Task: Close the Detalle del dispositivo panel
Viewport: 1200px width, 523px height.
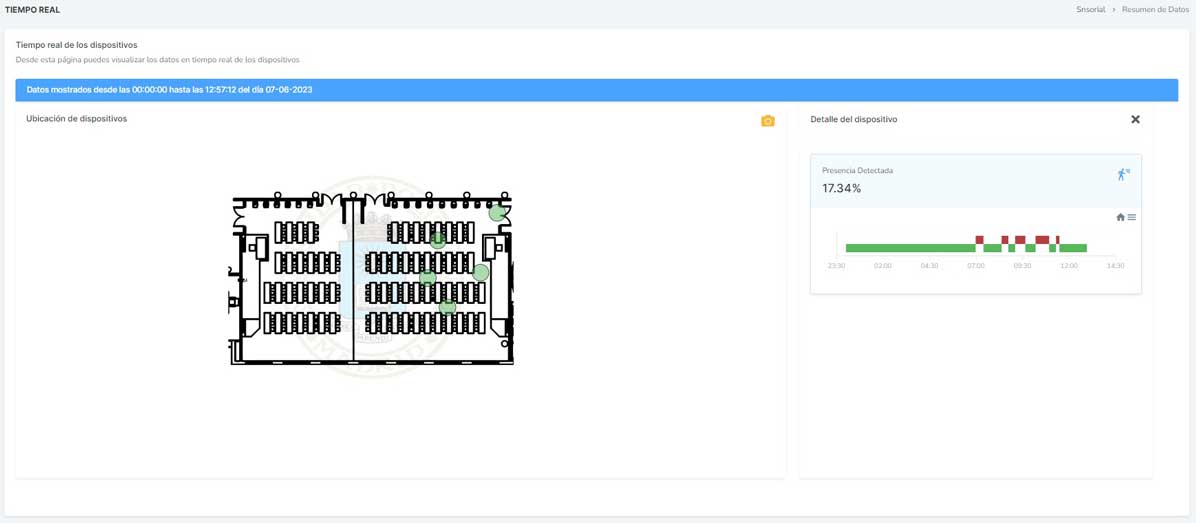Action: [x=1135, y=119]
